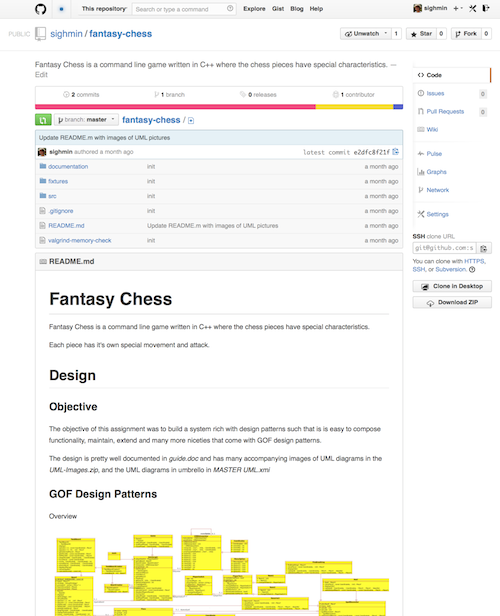The width and height of the screenshot is (500, 616).
Task: Click the pink language bar segment
Action: click(x=175, y=107)
